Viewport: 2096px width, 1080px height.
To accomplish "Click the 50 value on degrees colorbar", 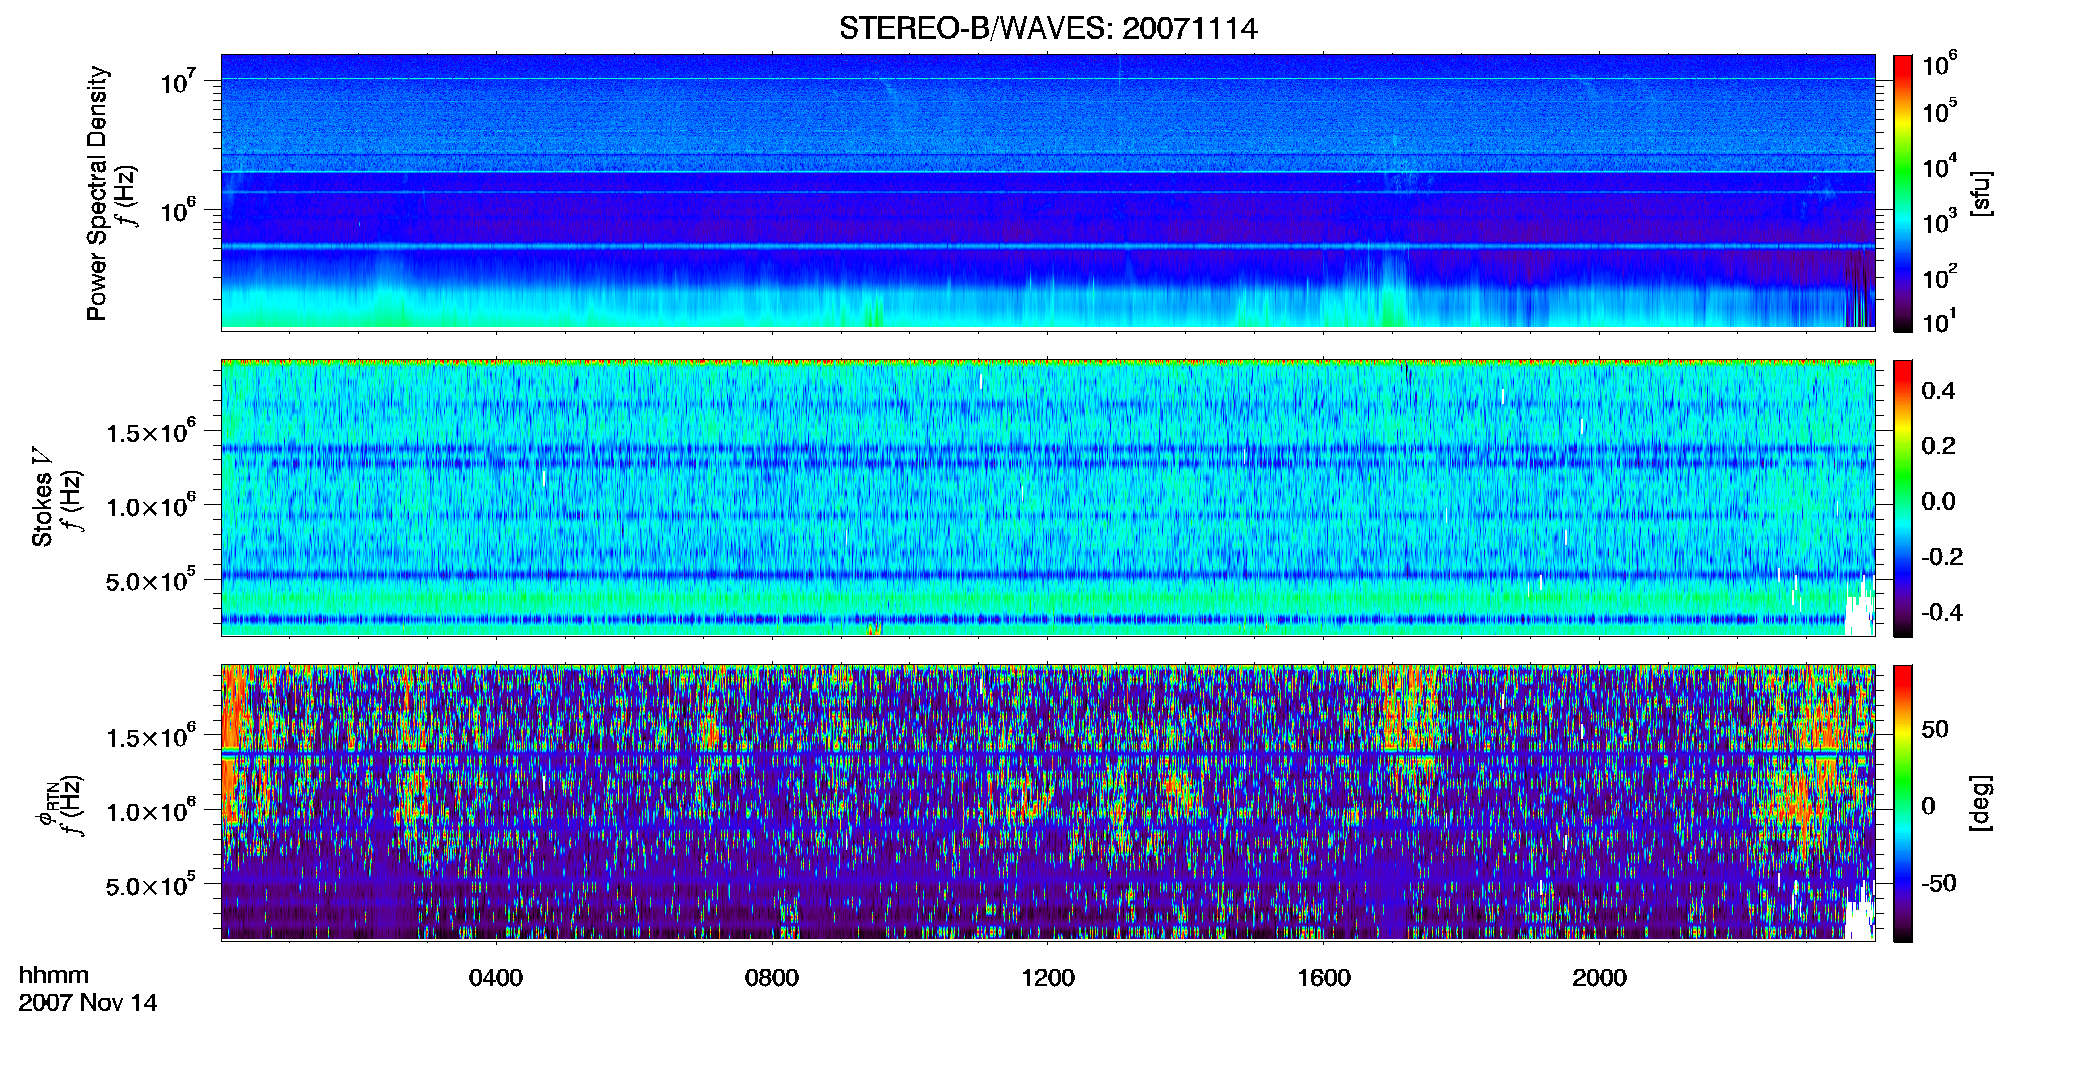I will tap(1935, 729).
